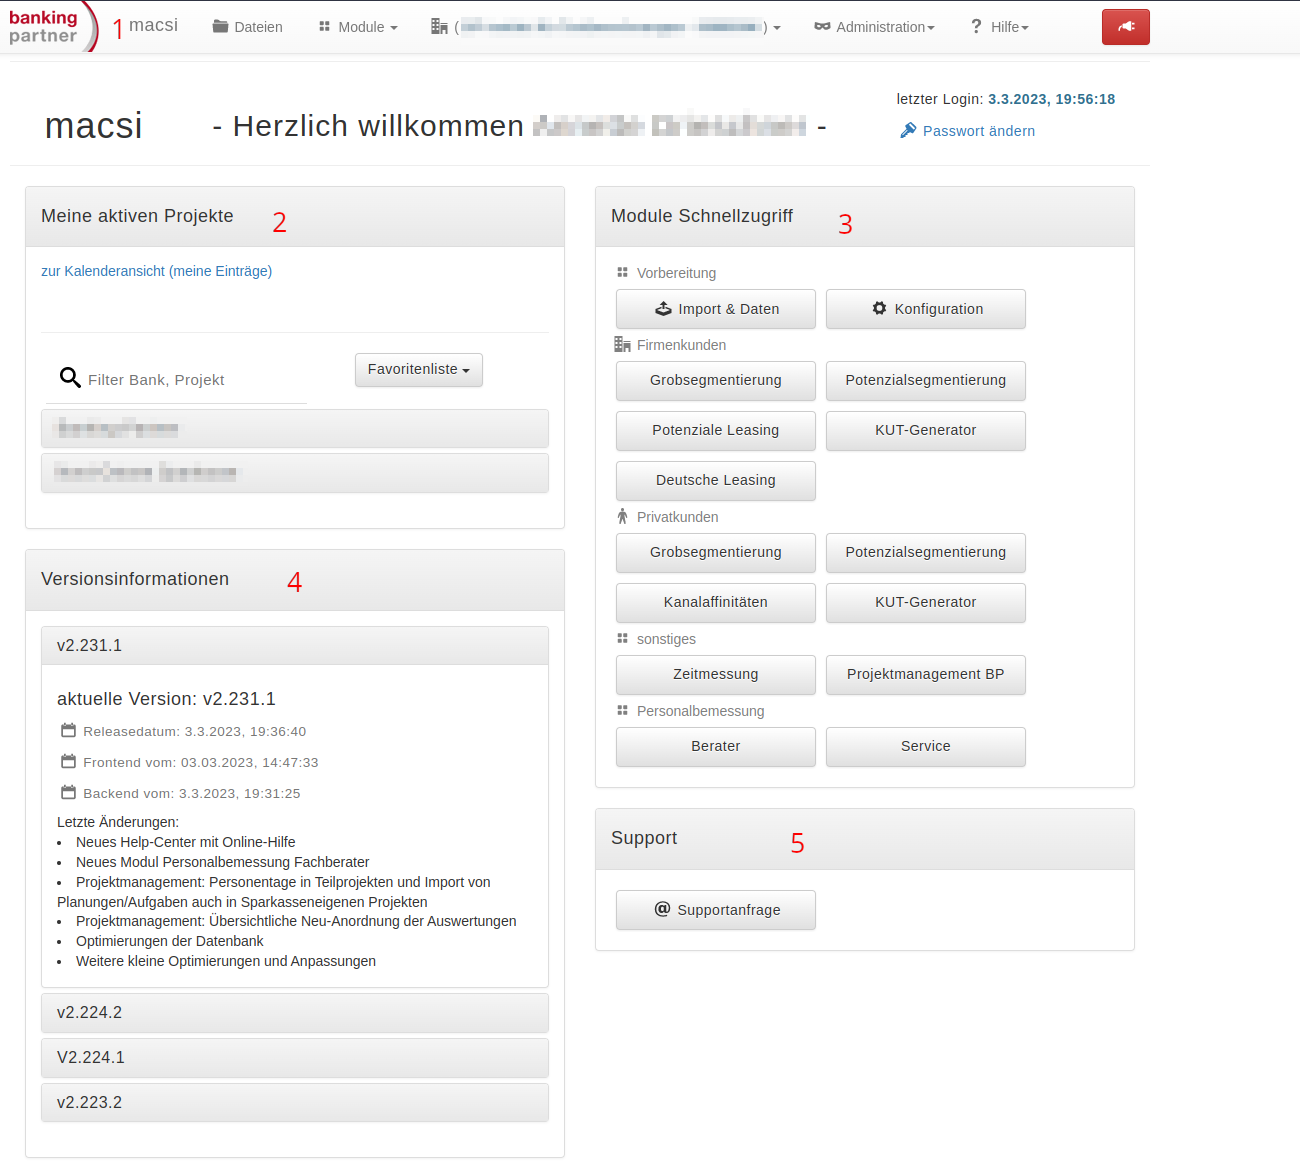Image resolution: width=1300 pixels, height=1168 pixels.
Task: Open the Service Personalbemessung module
Action: (926, 747)
